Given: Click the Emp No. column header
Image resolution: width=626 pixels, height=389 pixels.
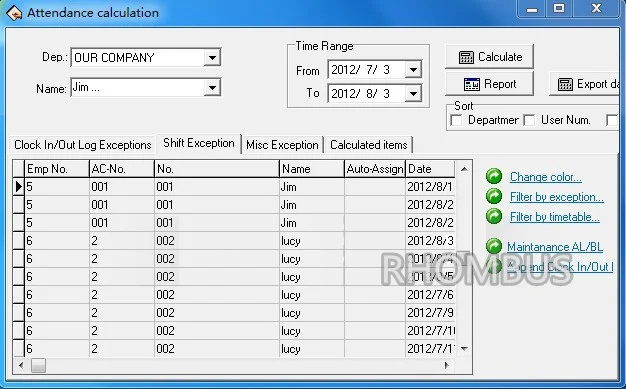Looking at the screenshot, I should (57, 169).
